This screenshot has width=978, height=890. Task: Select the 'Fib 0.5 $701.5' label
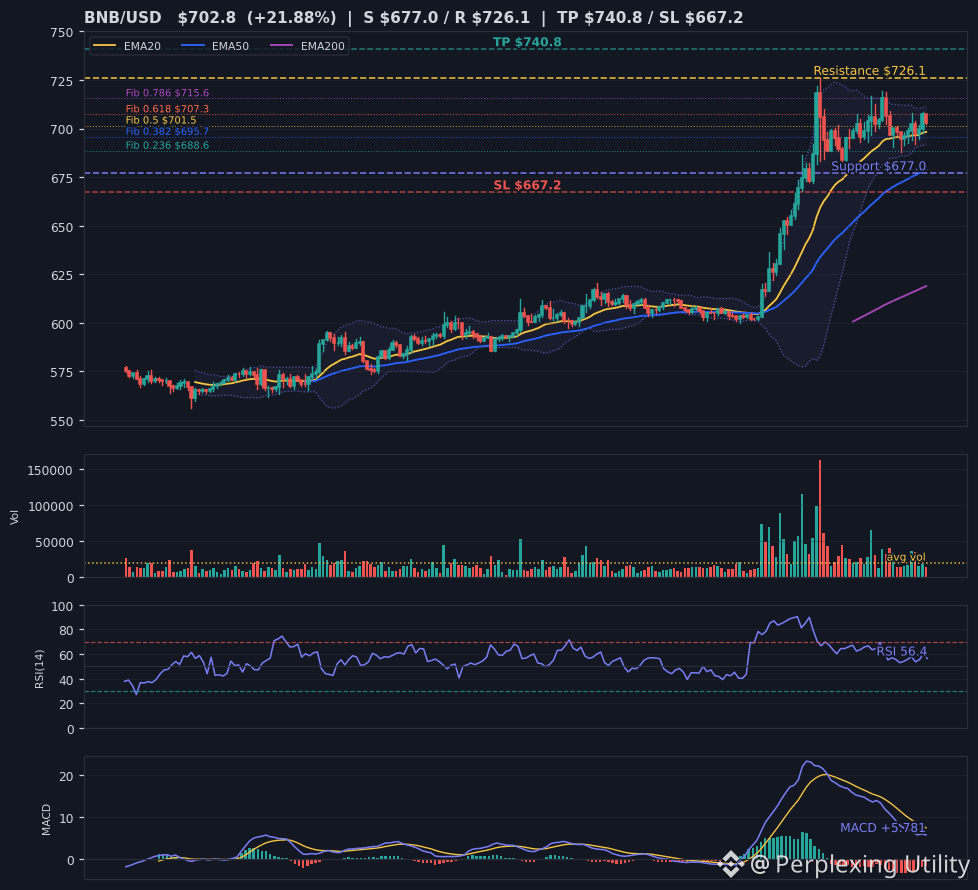(x=161, y=120)
